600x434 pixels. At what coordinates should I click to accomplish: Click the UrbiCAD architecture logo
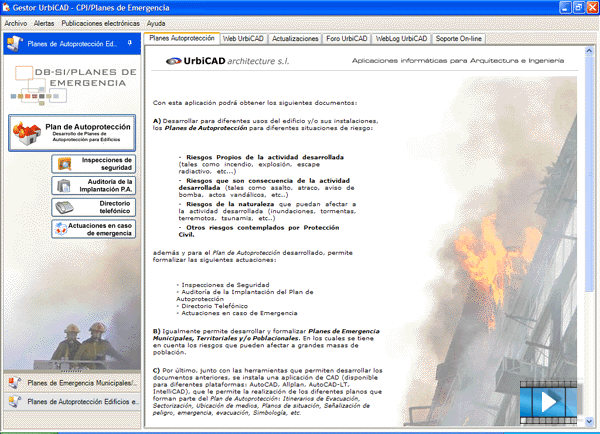click(x=227, y=61)
